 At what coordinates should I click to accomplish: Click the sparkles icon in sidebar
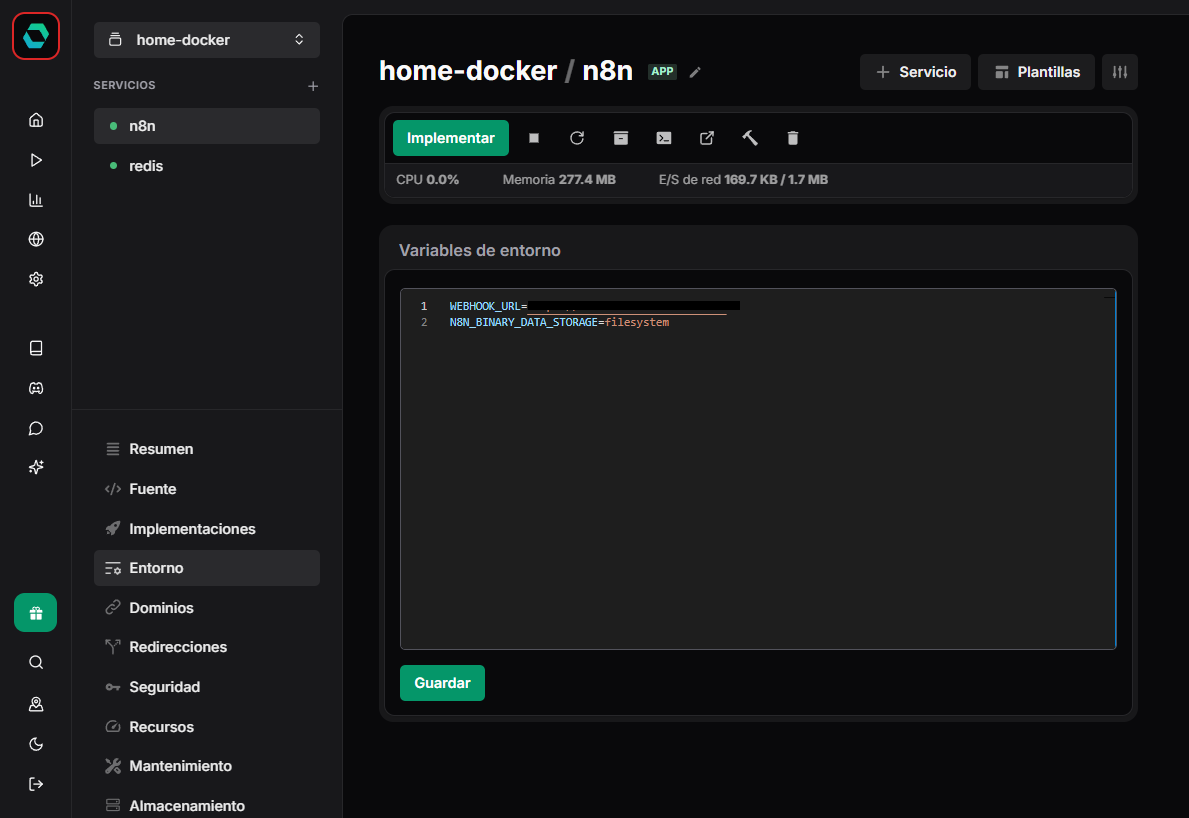[36, 467]
